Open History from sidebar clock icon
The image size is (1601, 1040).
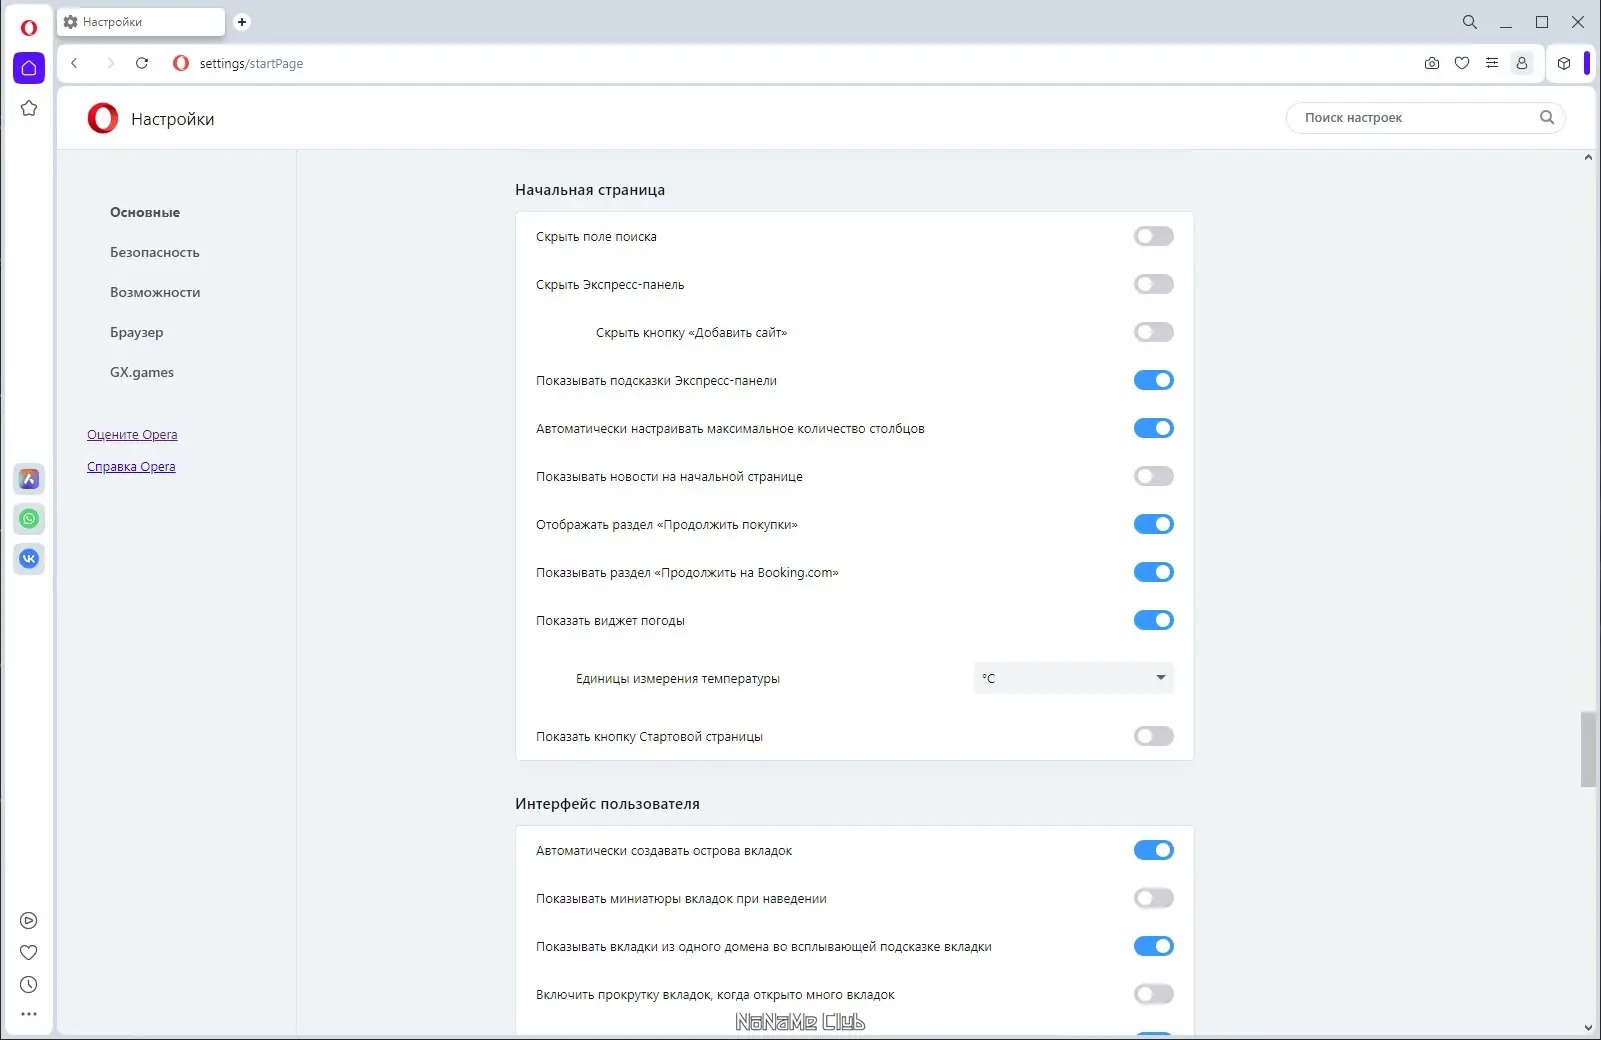tap(29, 985)
